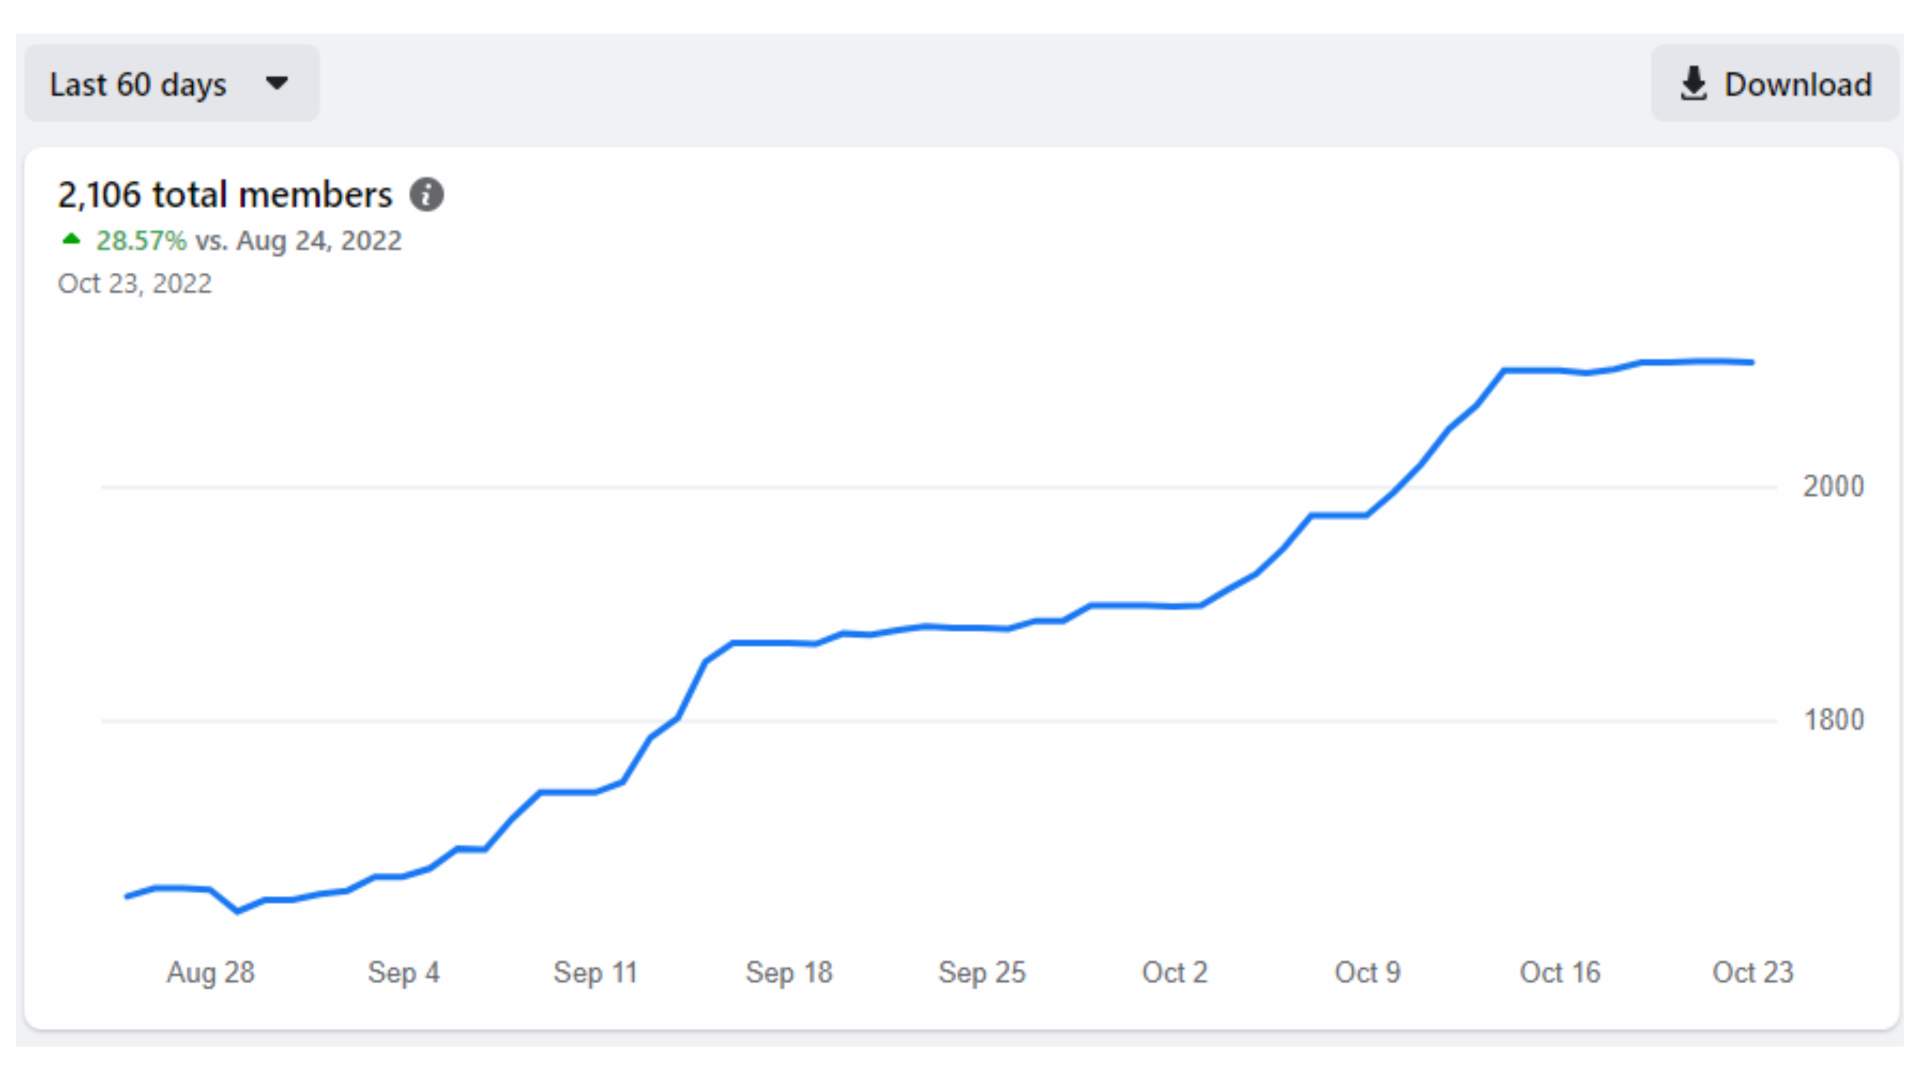This screenshot has width=1920, height=1080.
Task: Click the green up-arrow growth icon
Action: [x=71, y=239]
